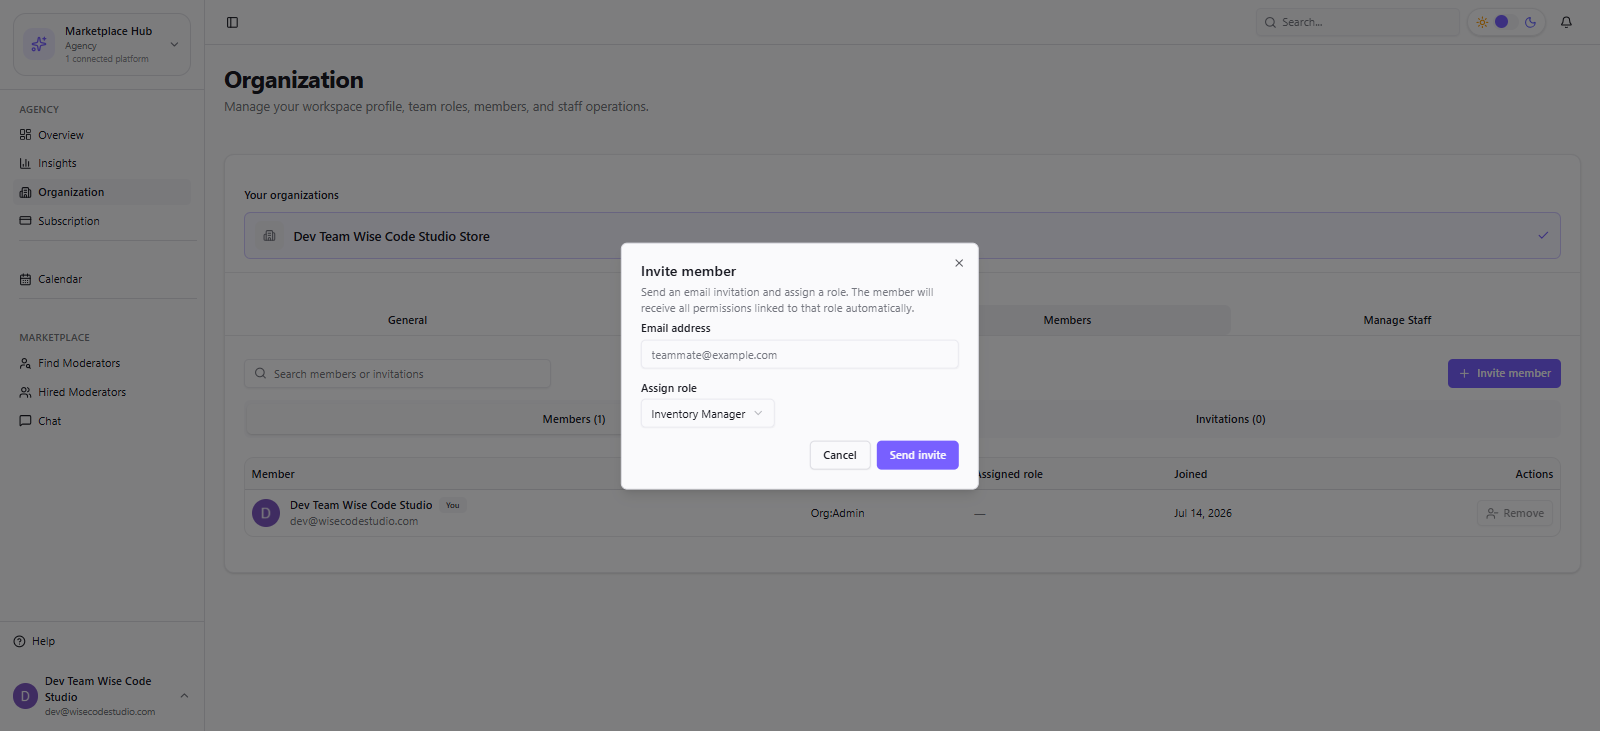Screen dimensions: 1600x731
Task: Open Organization in sidebar
Action: click(102, 192)
